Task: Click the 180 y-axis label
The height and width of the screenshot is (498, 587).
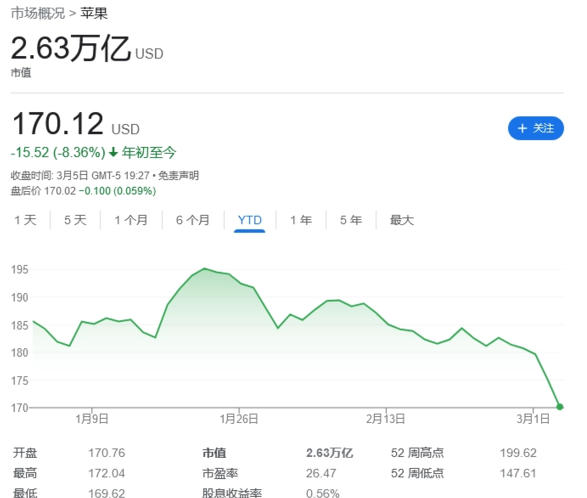Action: coord(20,353)
